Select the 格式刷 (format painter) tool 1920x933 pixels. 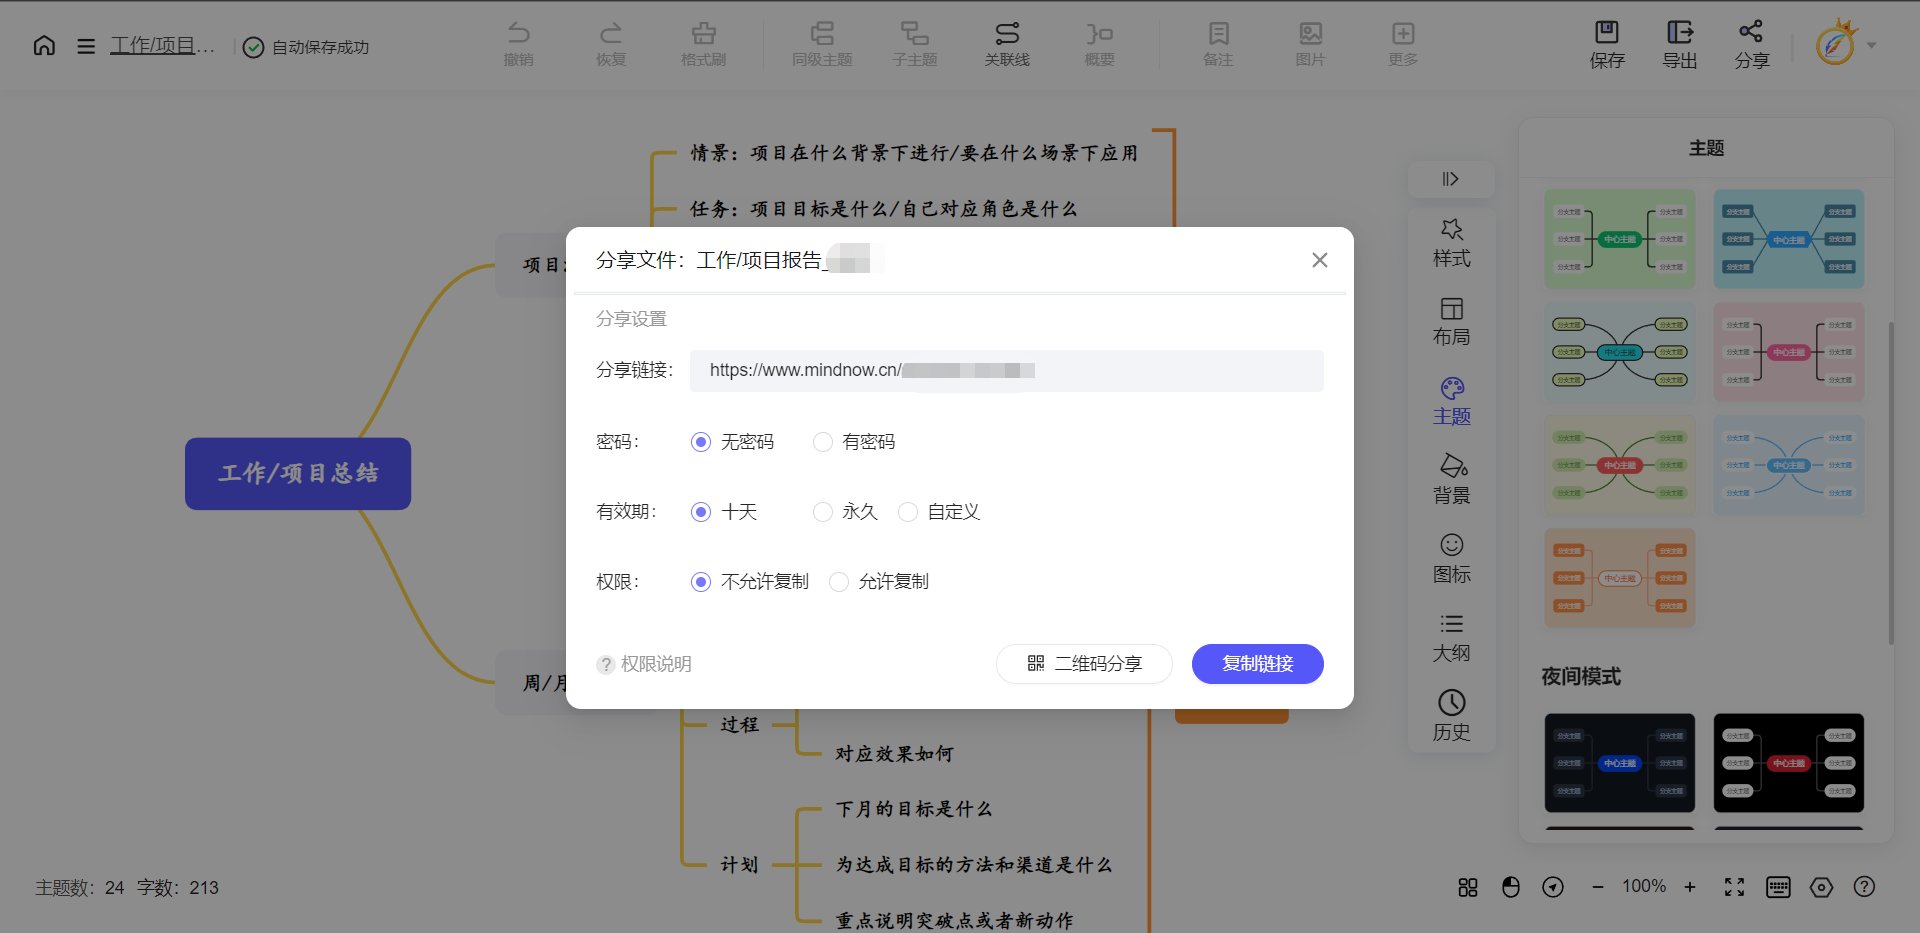(703, 44)
